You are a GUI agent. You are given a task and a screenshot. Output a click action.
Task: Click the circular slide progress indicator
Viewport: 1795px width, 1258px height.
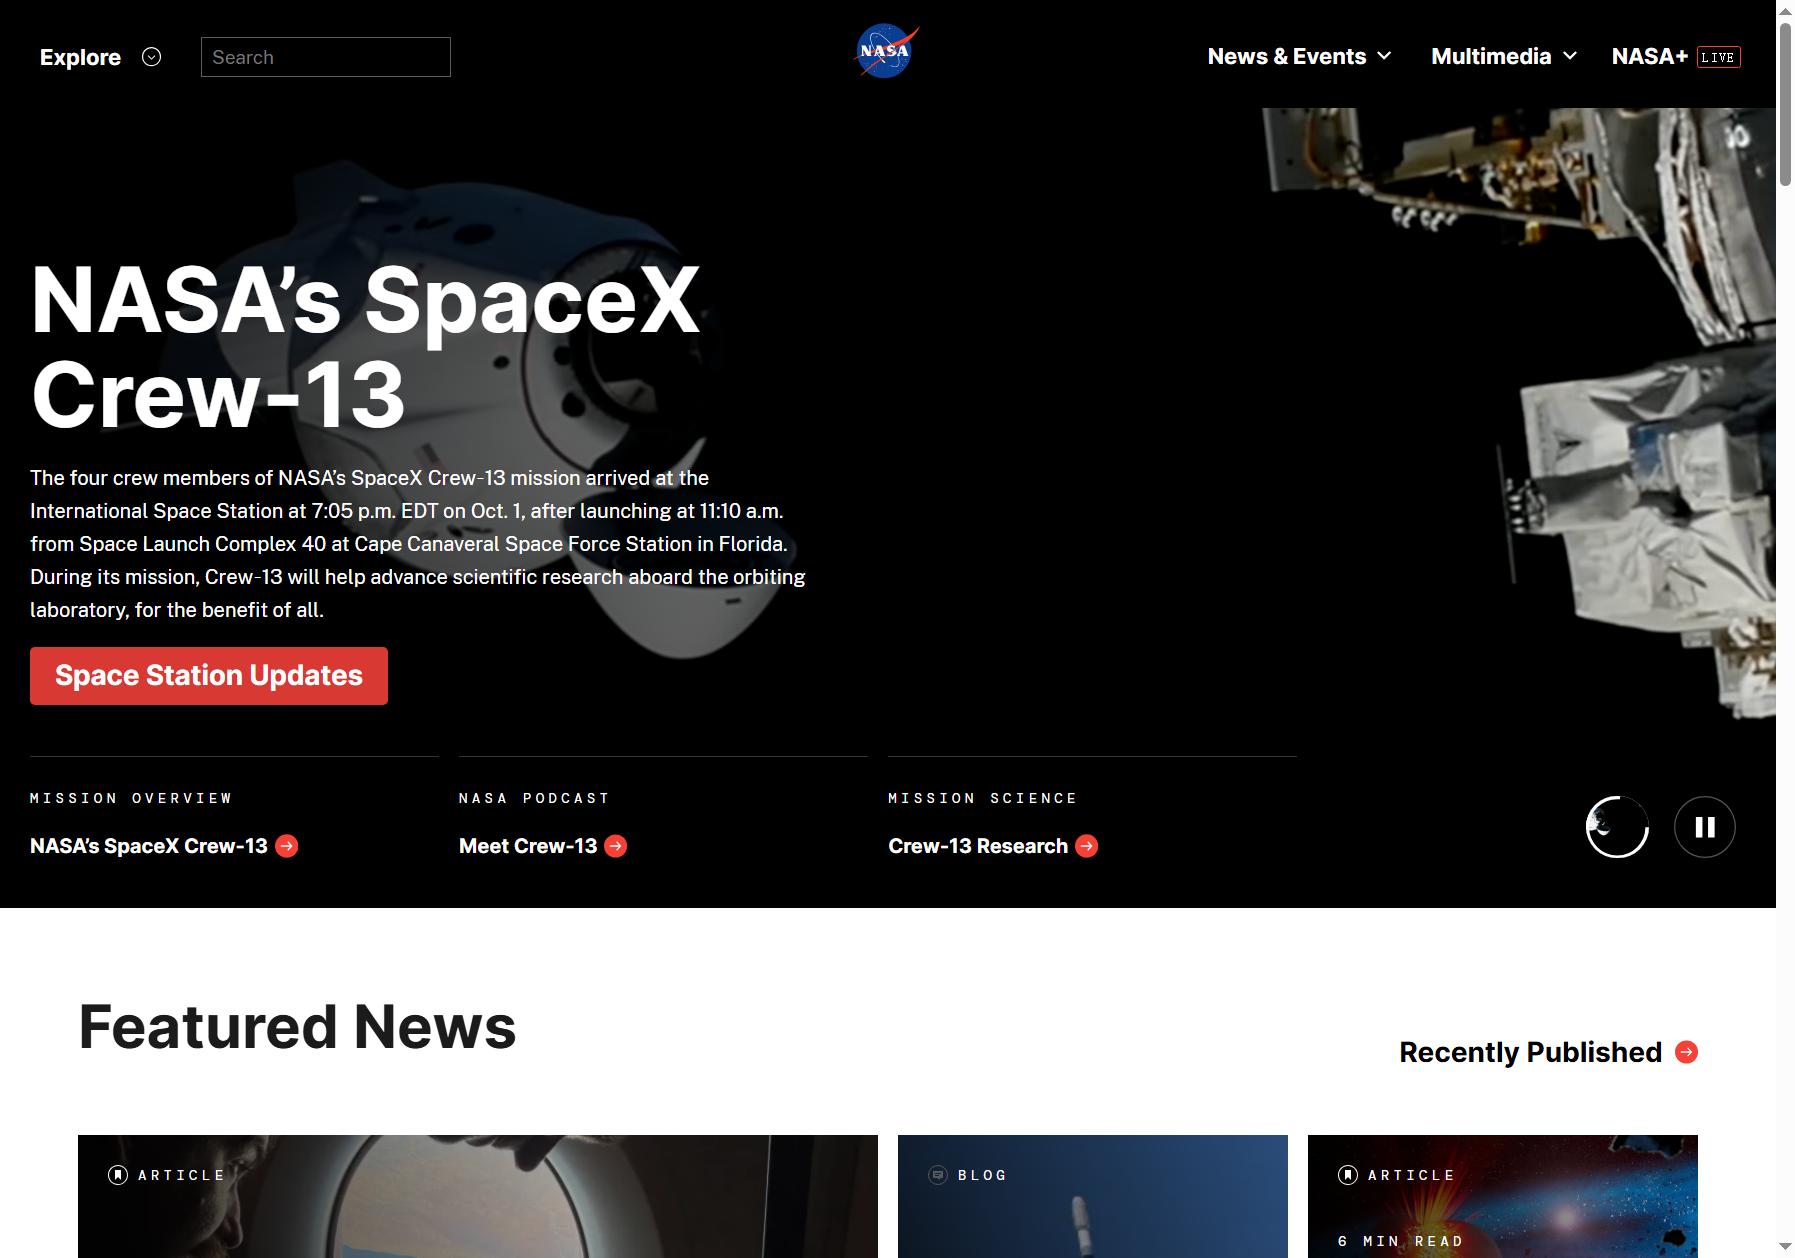(1617, 827)
